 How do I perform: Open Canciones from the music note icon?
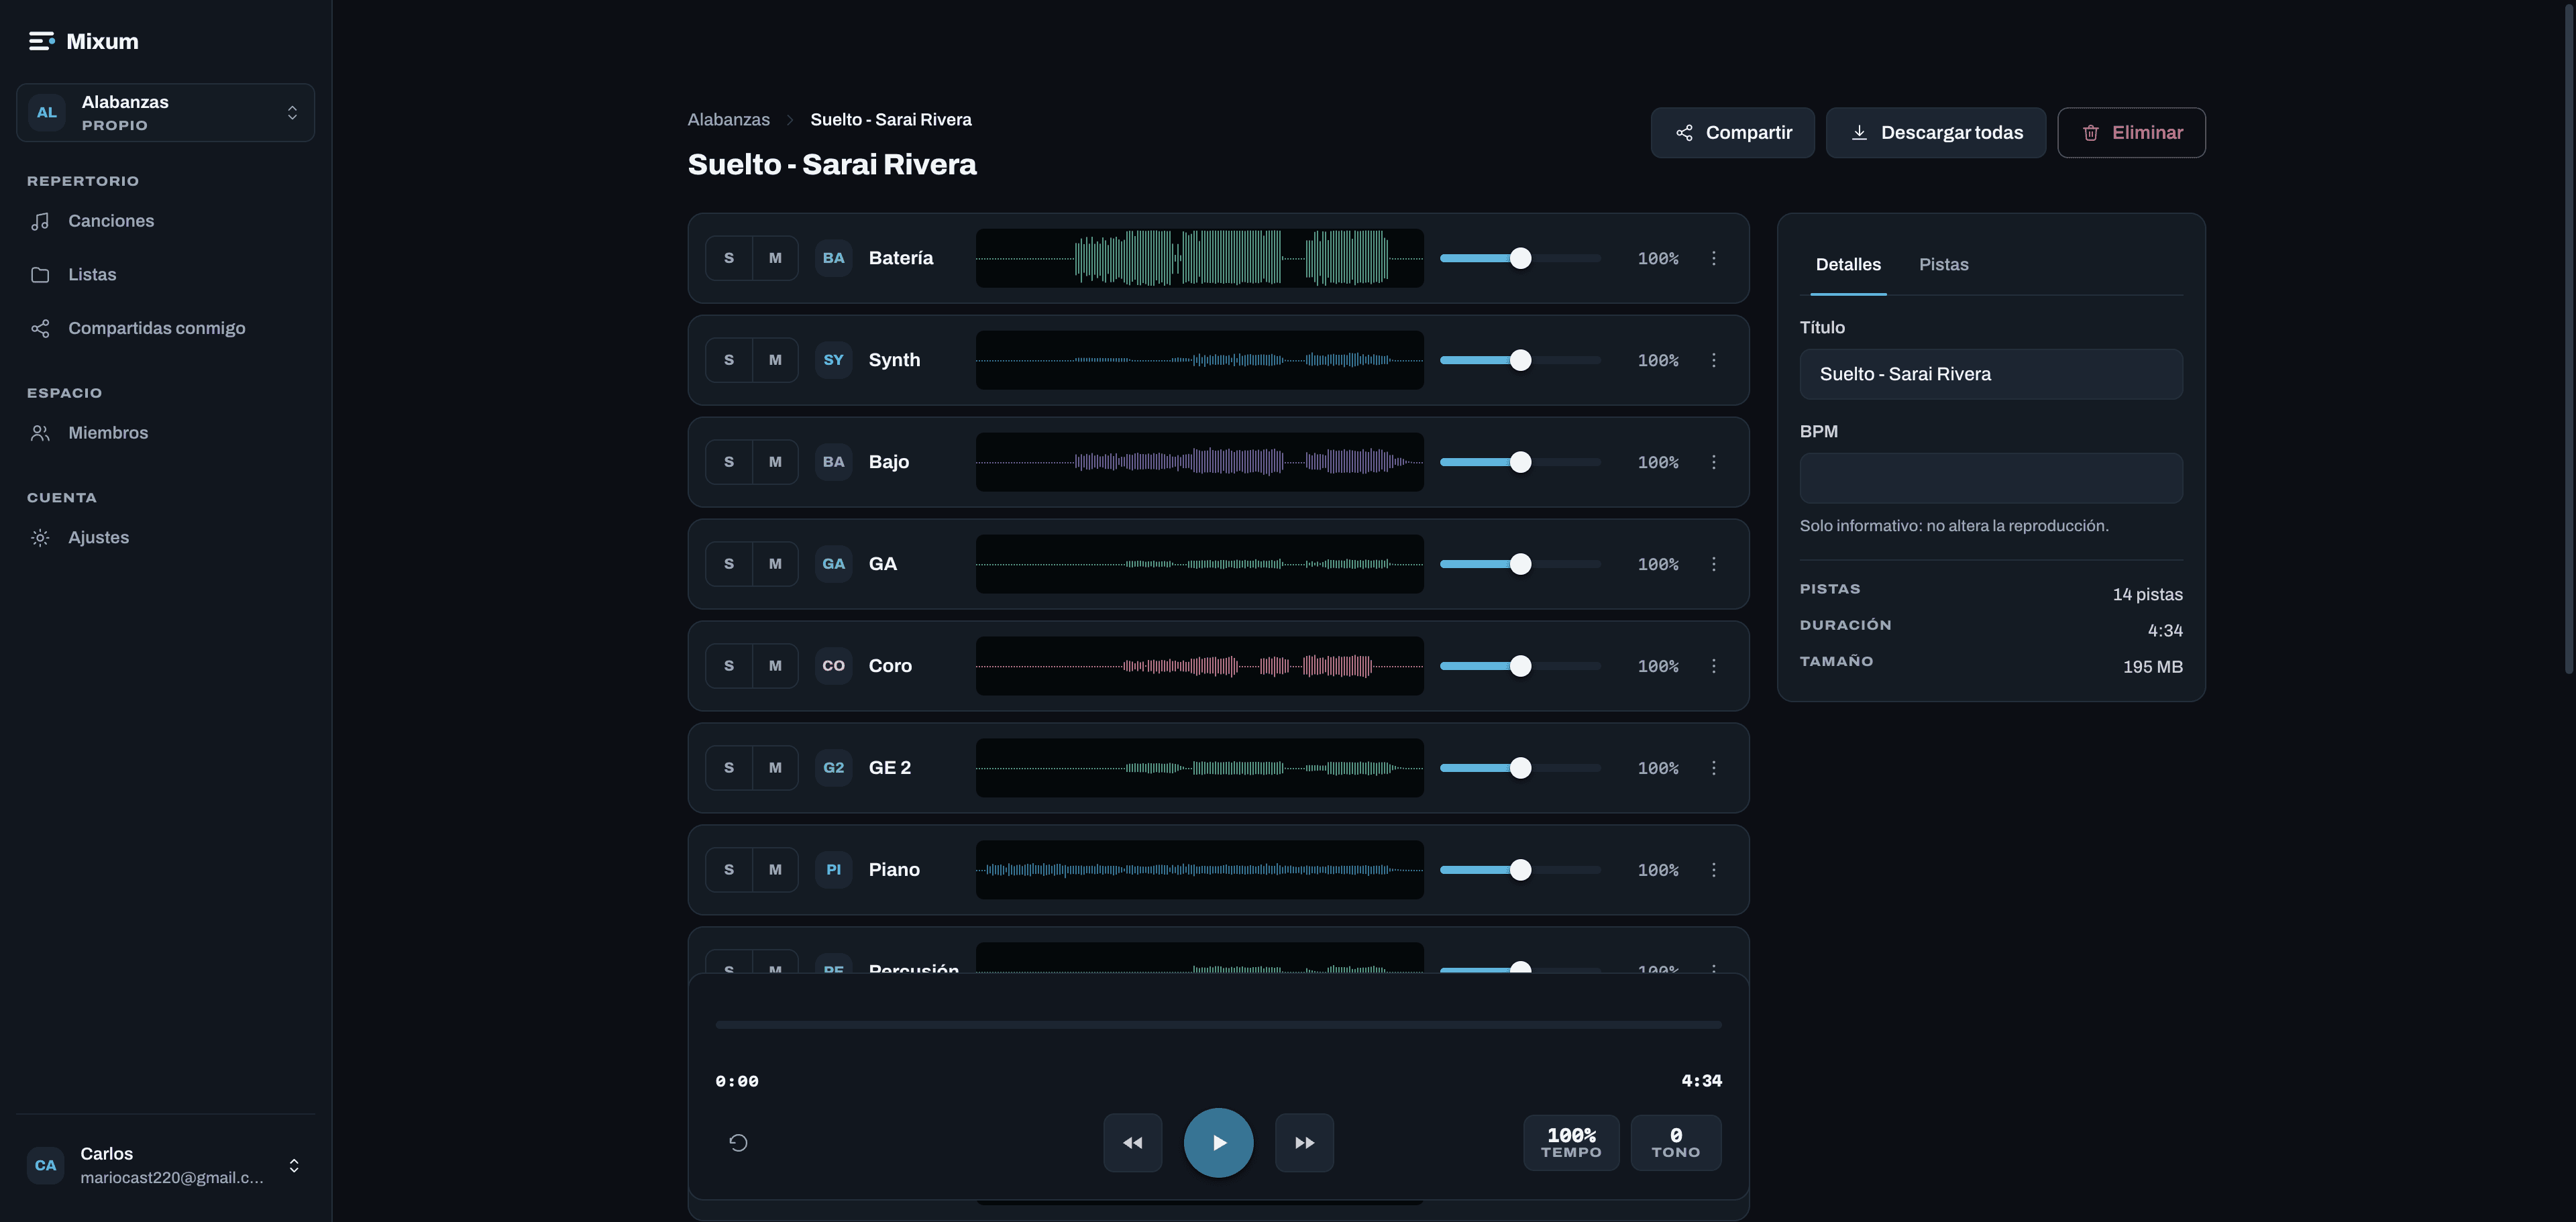(40, 221)
